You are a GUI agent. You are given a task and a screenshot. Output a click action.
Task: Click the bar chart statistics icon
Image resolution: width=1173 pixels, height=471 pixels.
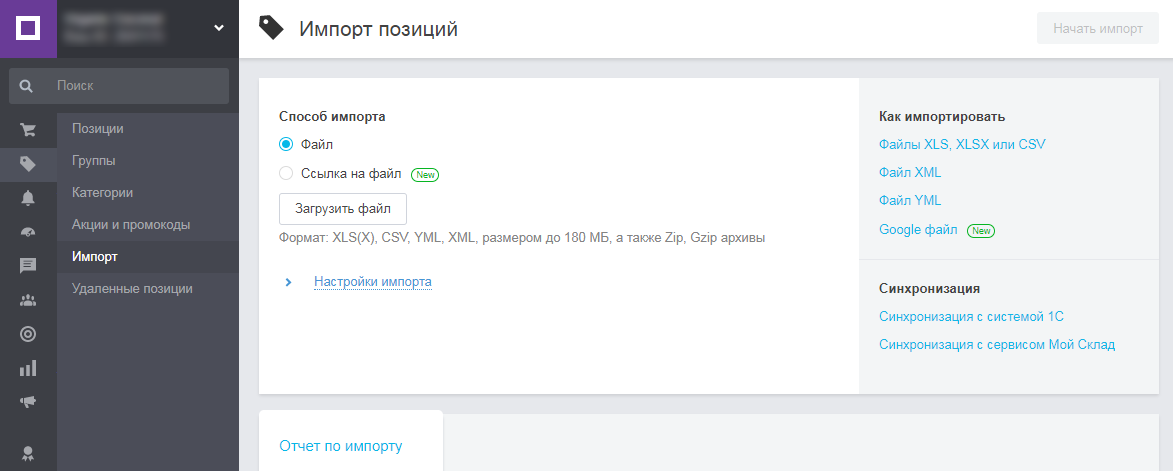pos(28,368)
